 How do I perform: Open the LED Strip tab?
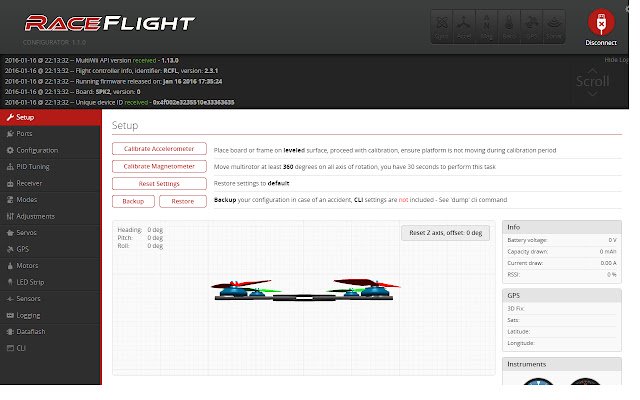click(51, 282)
